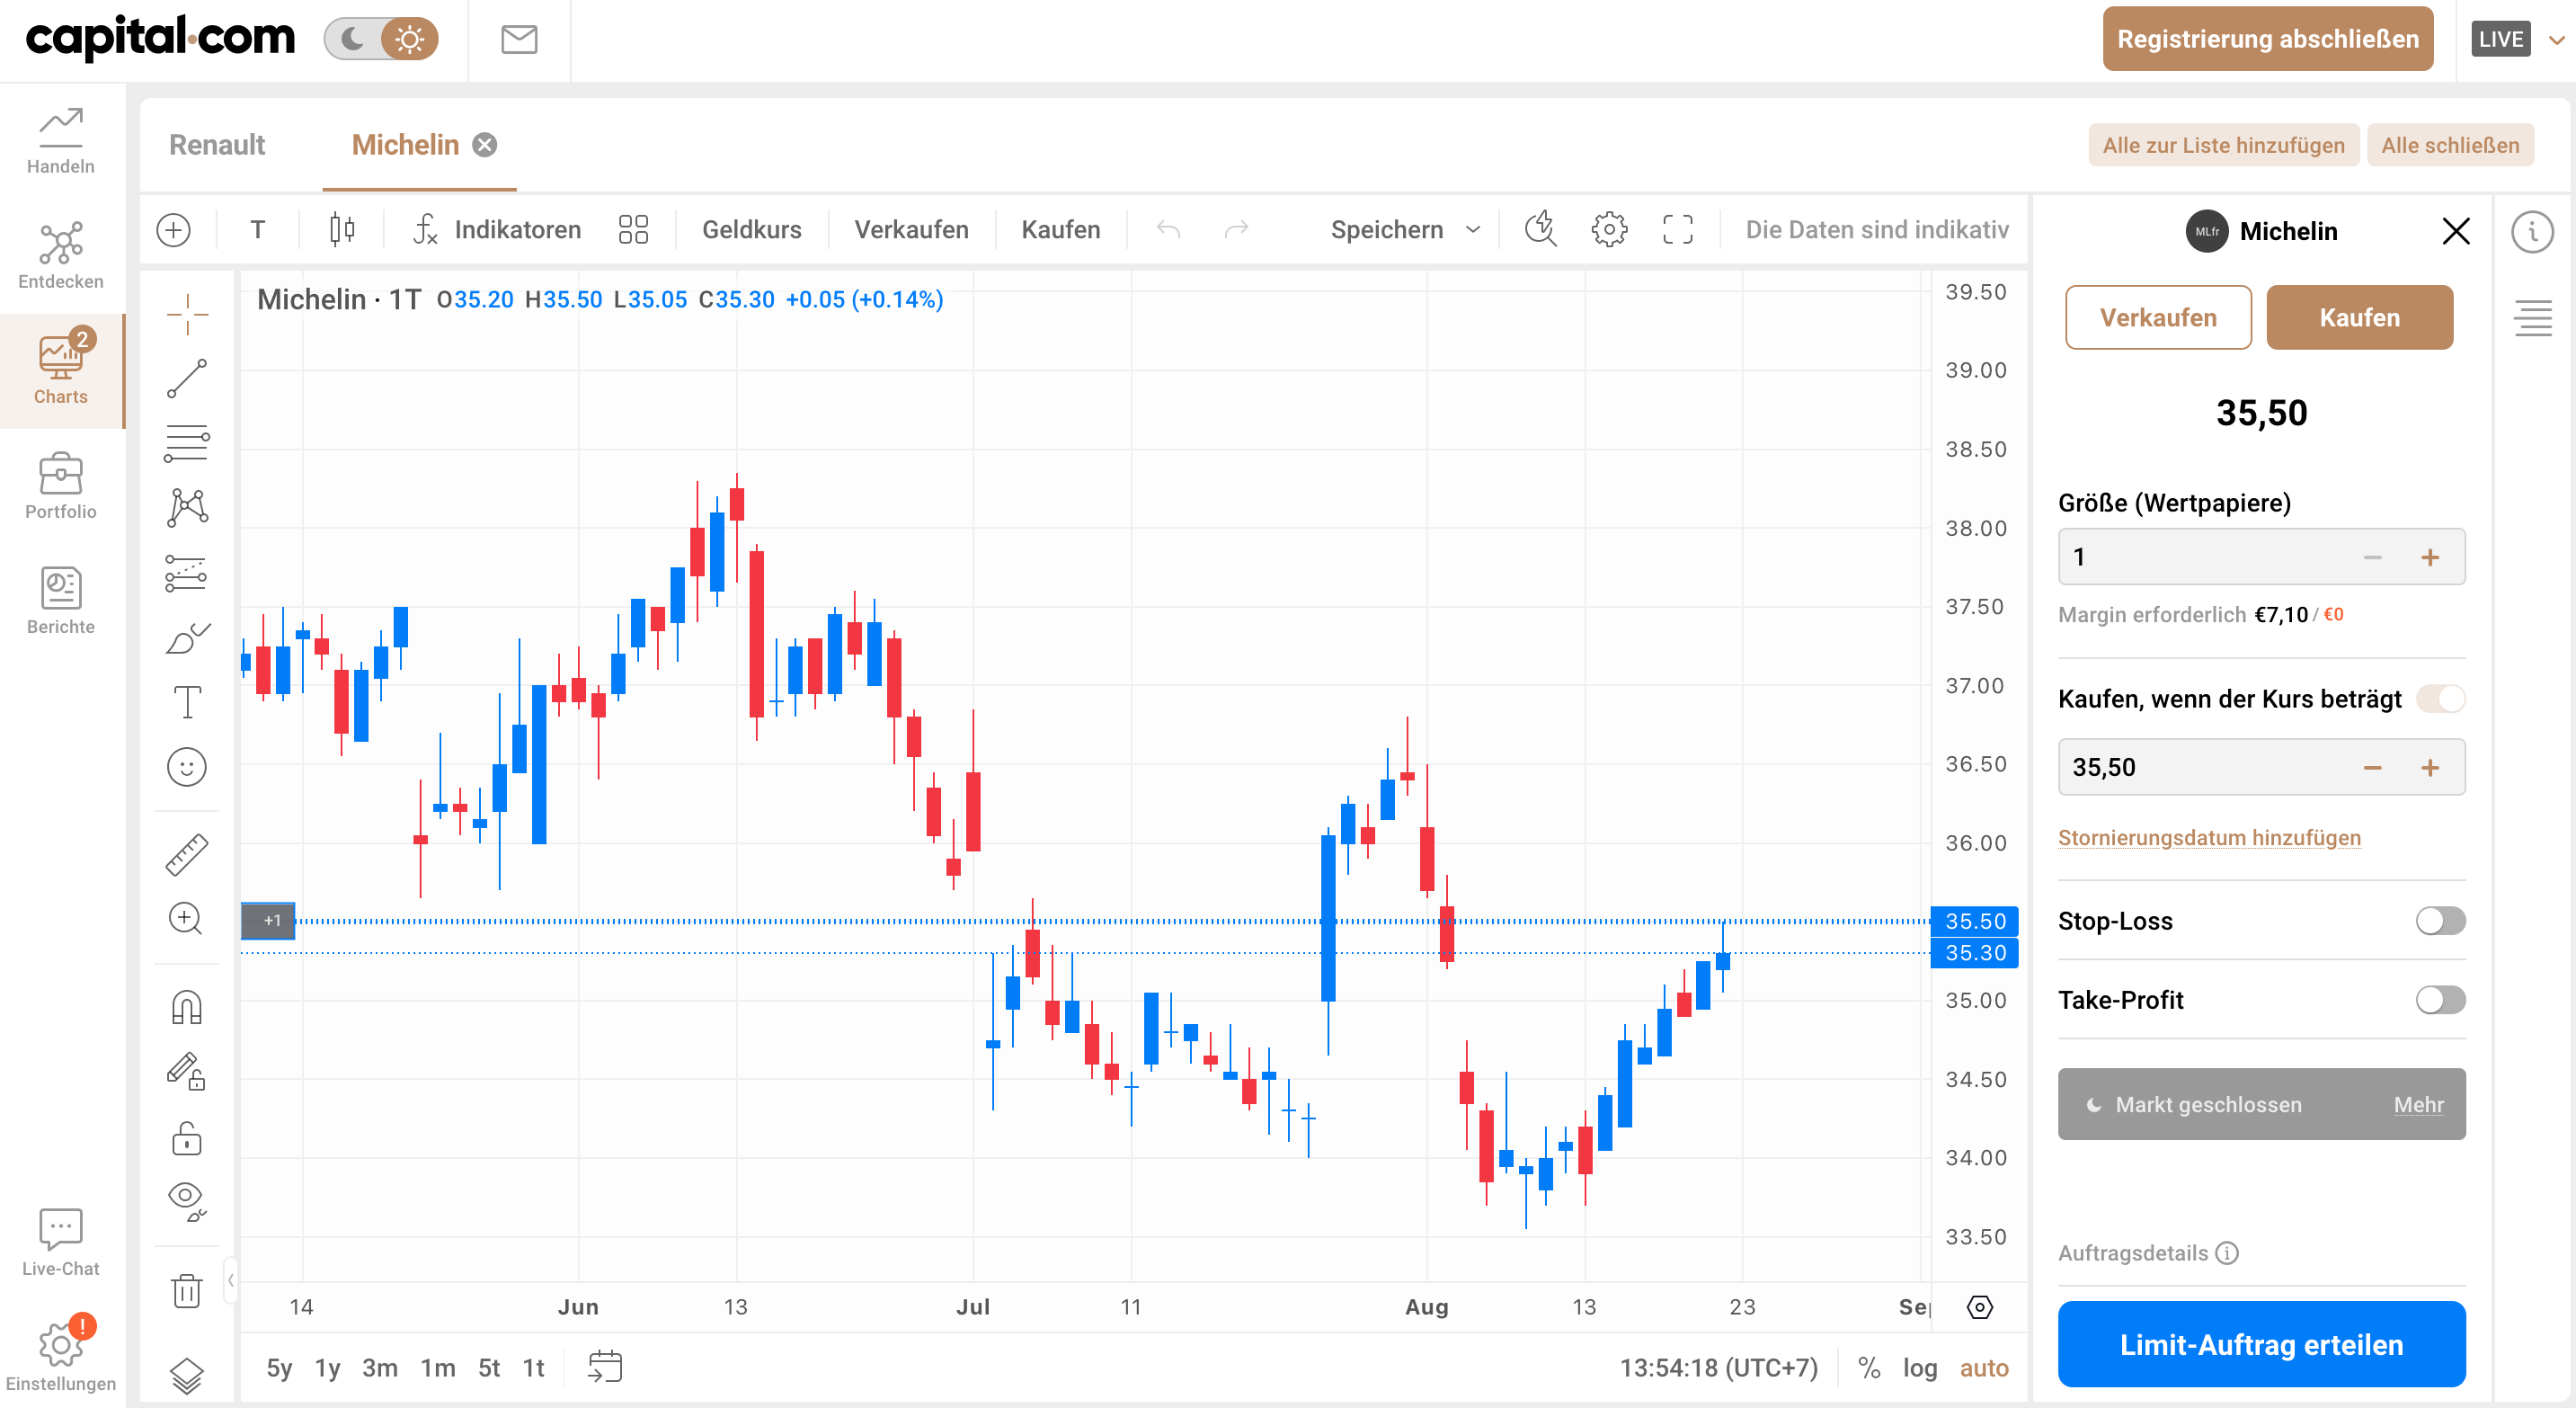2576x1408 pixels.
Task: Click the trash remove drawings icon
Action: coord(187,1290)
